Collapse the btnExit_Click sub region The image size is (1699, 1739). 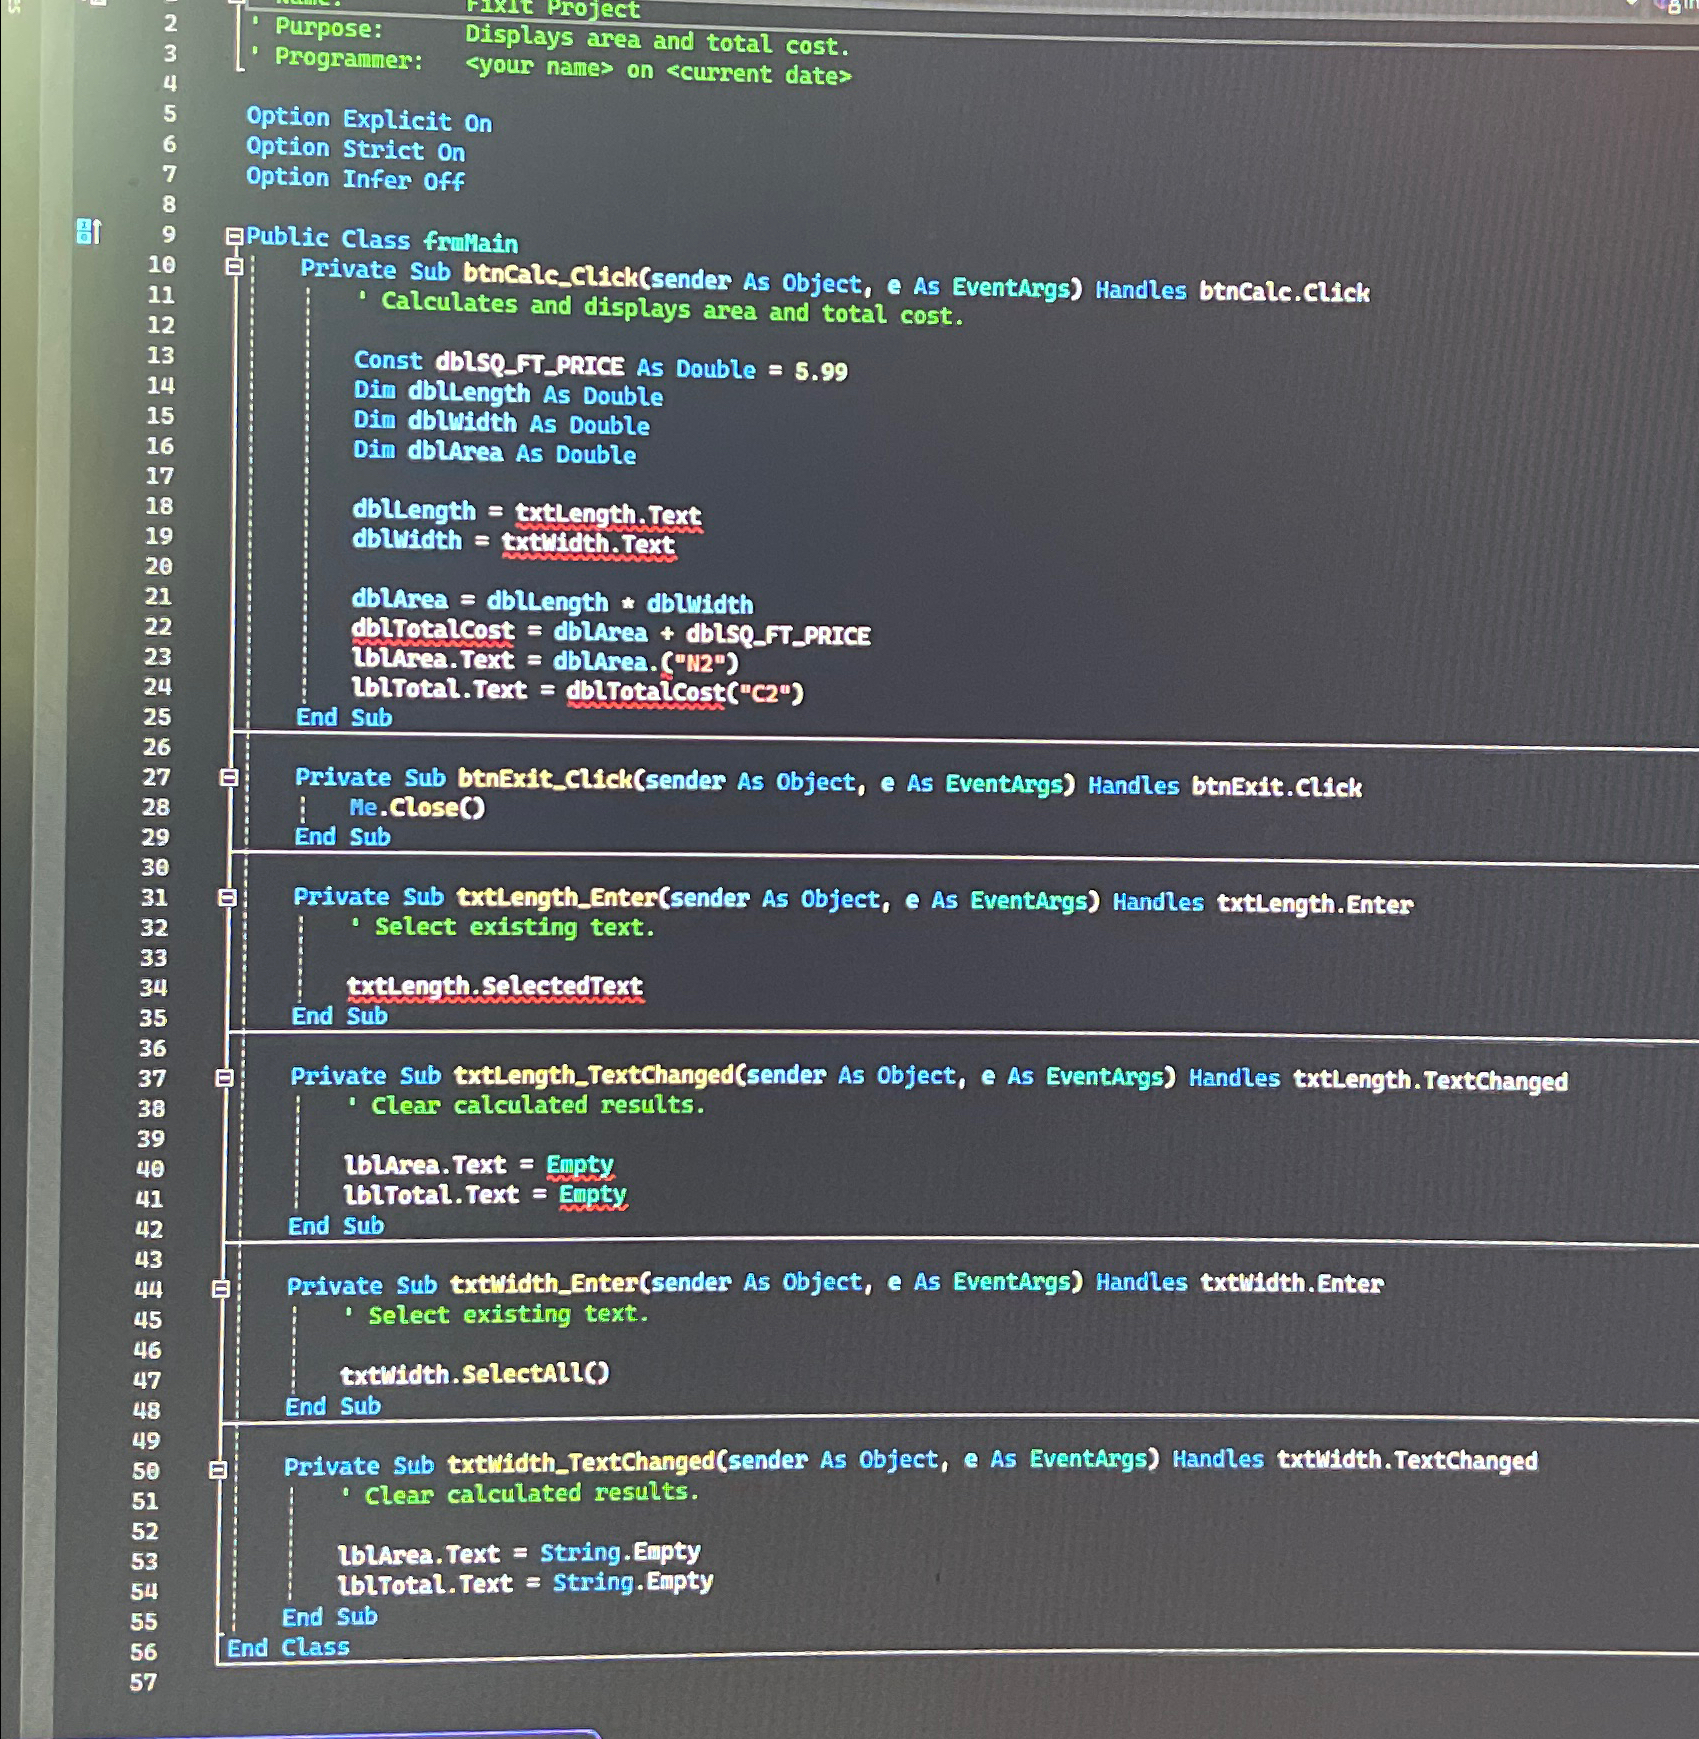coord(229,777)
